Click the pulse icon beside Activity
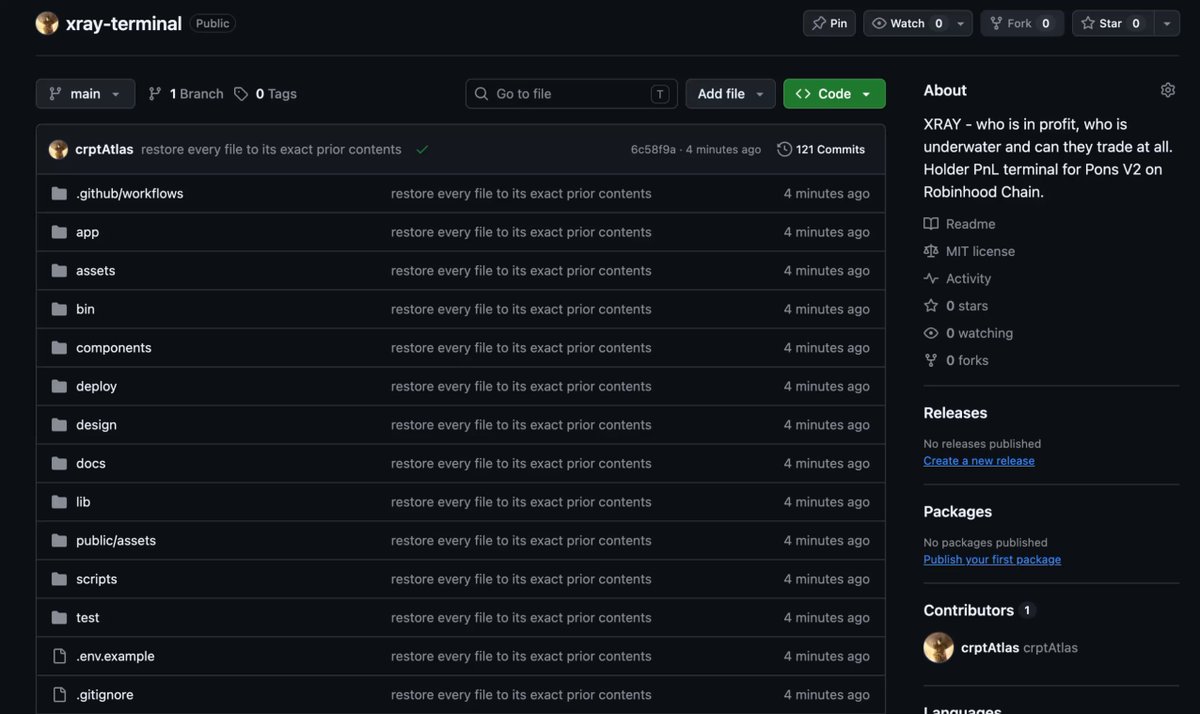Viewport: 1200px width, 714px height. pos(931,278)
